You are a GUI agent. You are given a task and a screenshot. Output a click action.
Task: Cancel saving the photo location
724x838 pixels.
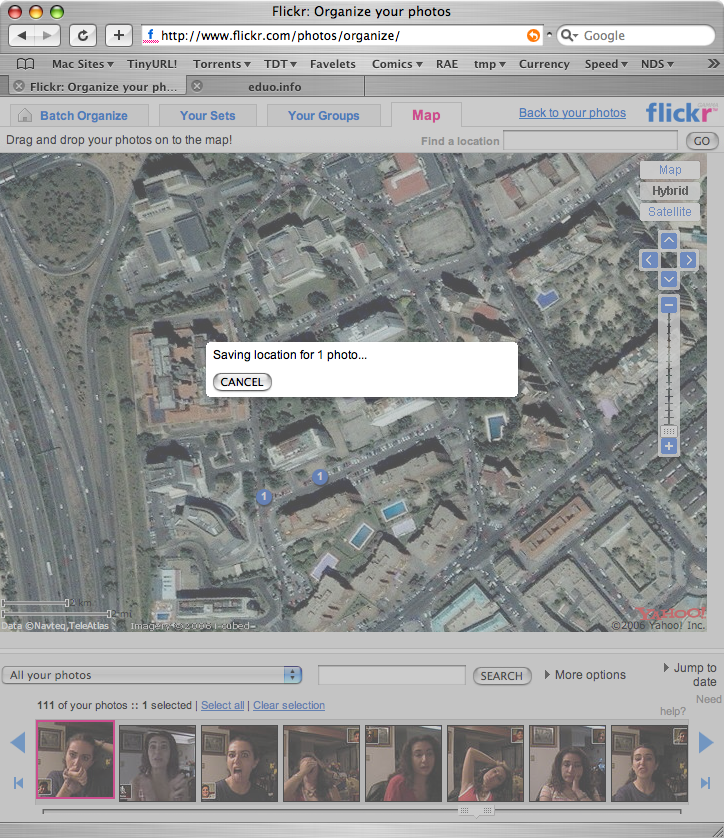pos(242,382)
